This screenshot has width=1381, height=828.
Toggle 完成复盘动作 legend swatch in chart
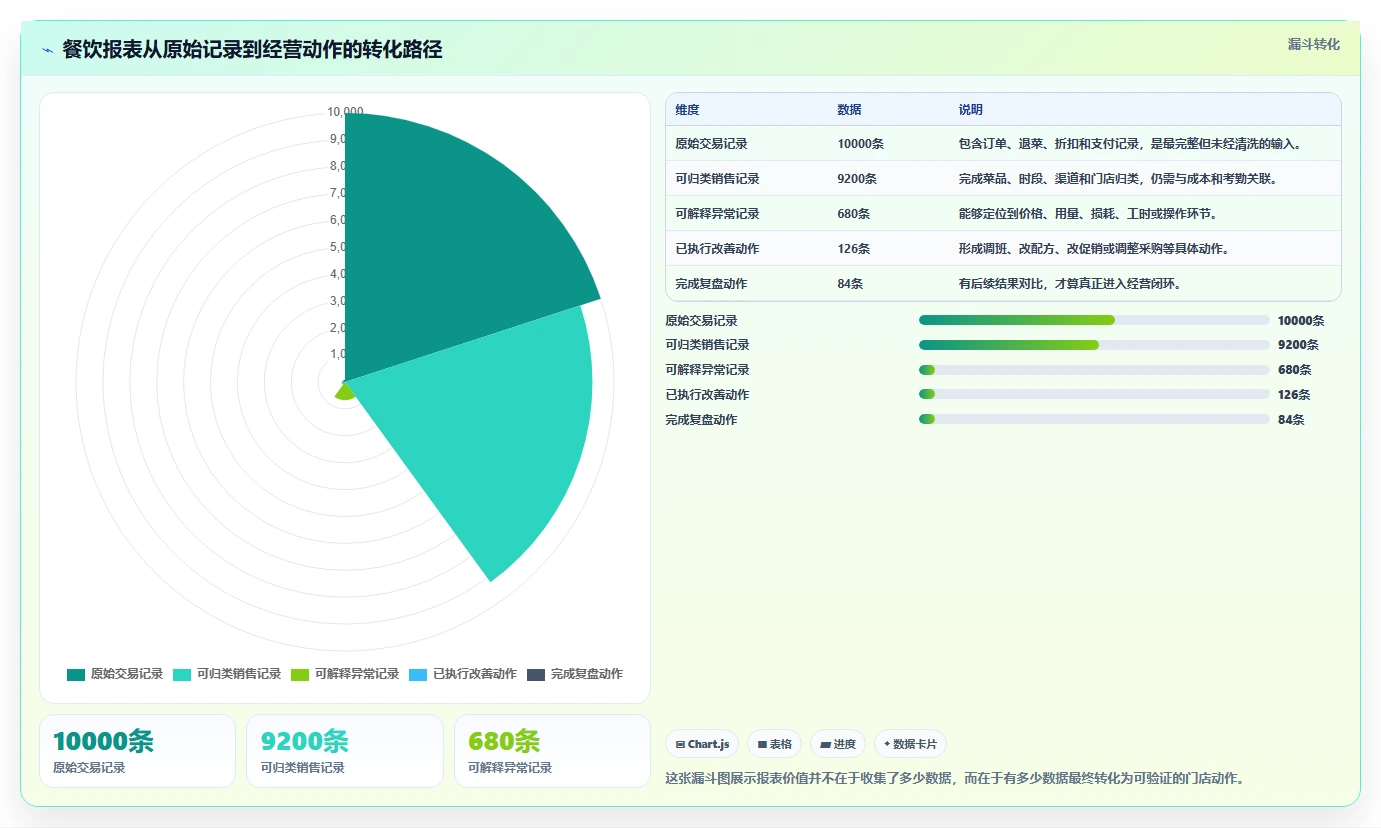click(x=536, y=674)
